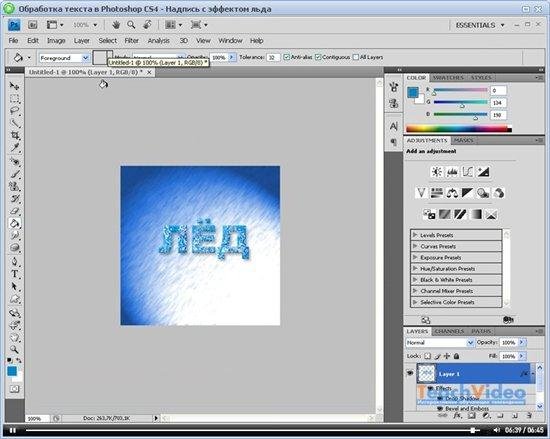Screen dimensions: 550x439
Task: Click the color spectrum ramp
Action: click(x=458, y=129)
